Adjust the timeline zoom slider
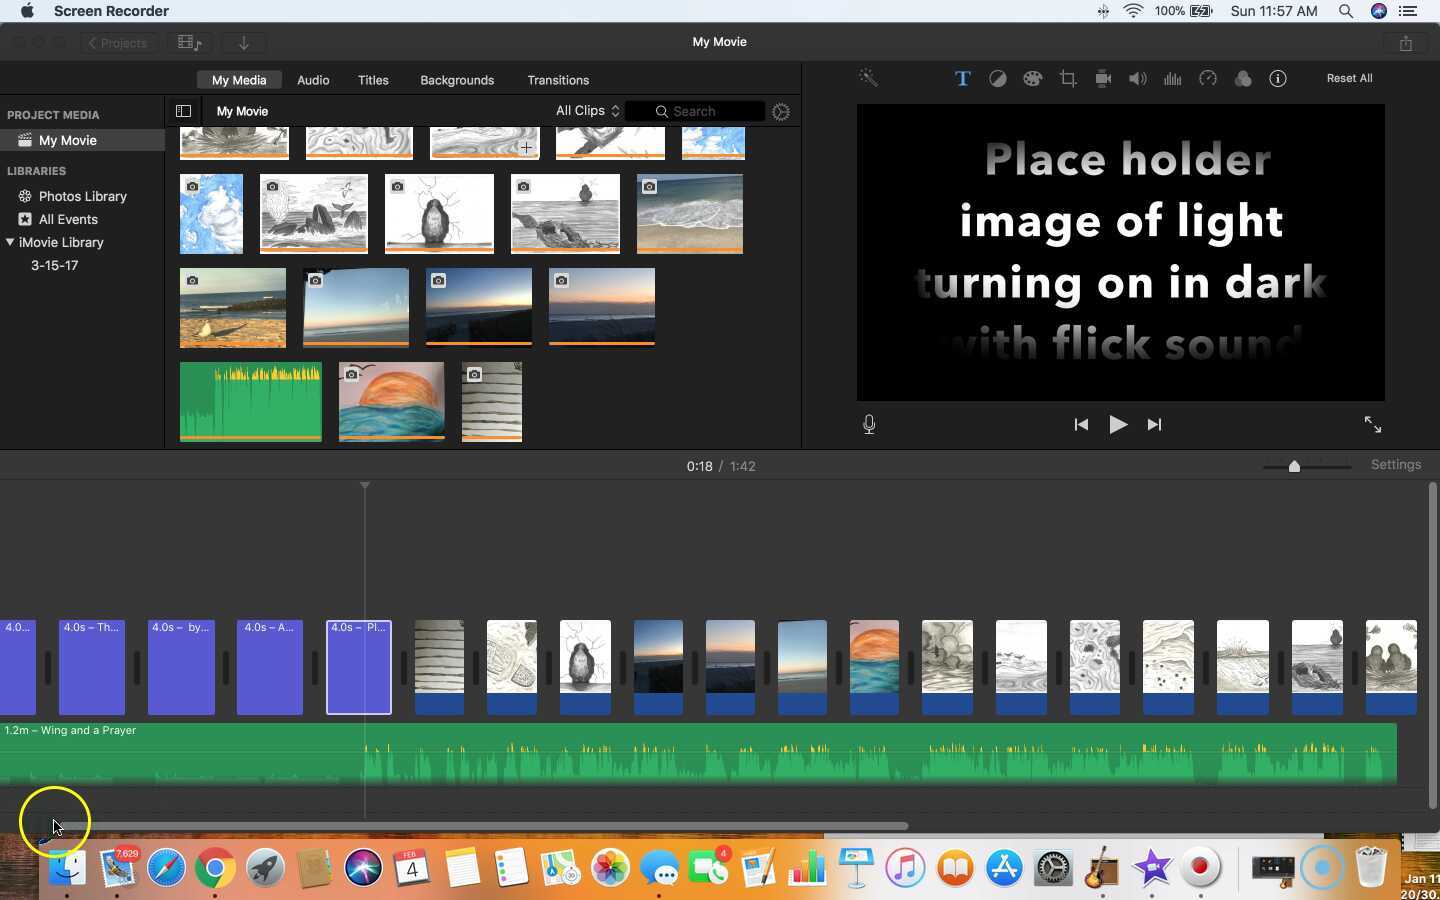This screenshot has height=900, width=1440. pos(1295,466)
